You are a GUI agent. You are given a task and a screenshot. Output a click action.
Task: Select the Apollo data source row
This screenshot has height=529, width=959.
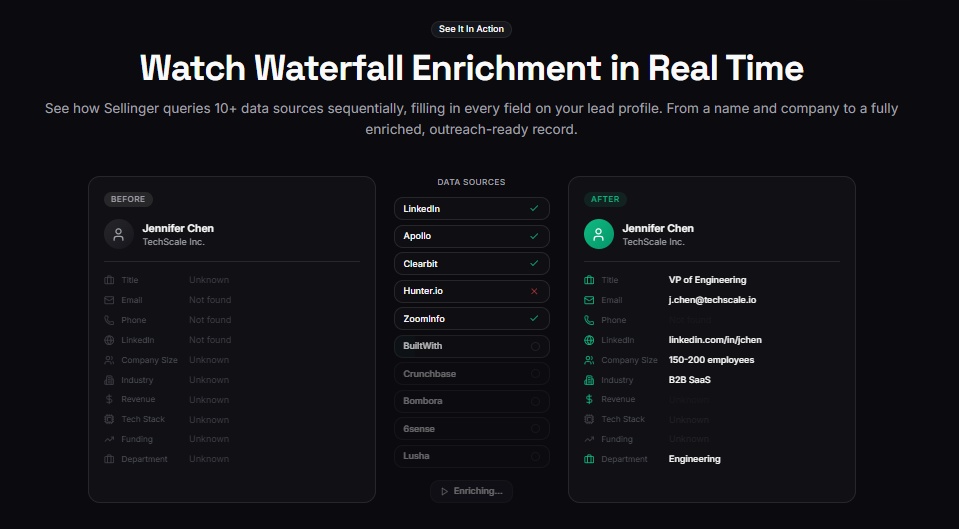[x=472, y=236]
